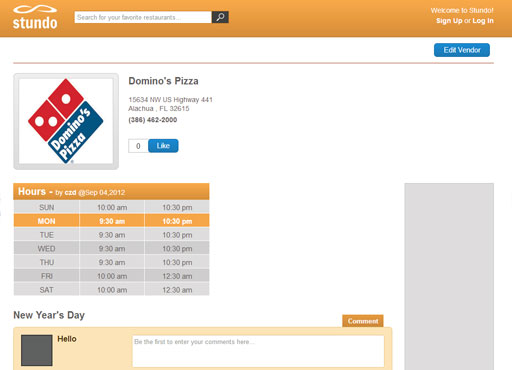Open the Log In link
512x370 pixels.
coord(483,21)
